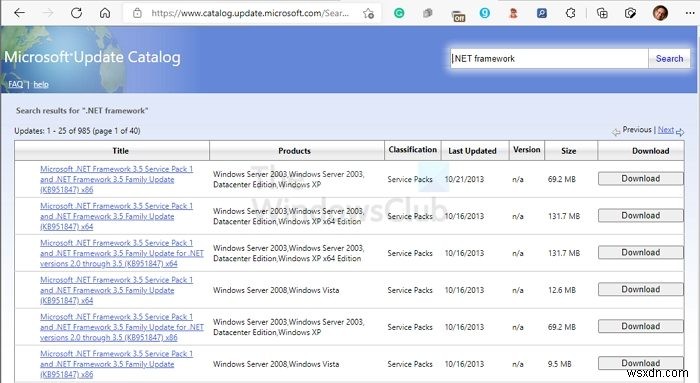The height and width of the screenshot is (383, 700).
Task: Sort by the Classification column header
Action: [412, 150]
